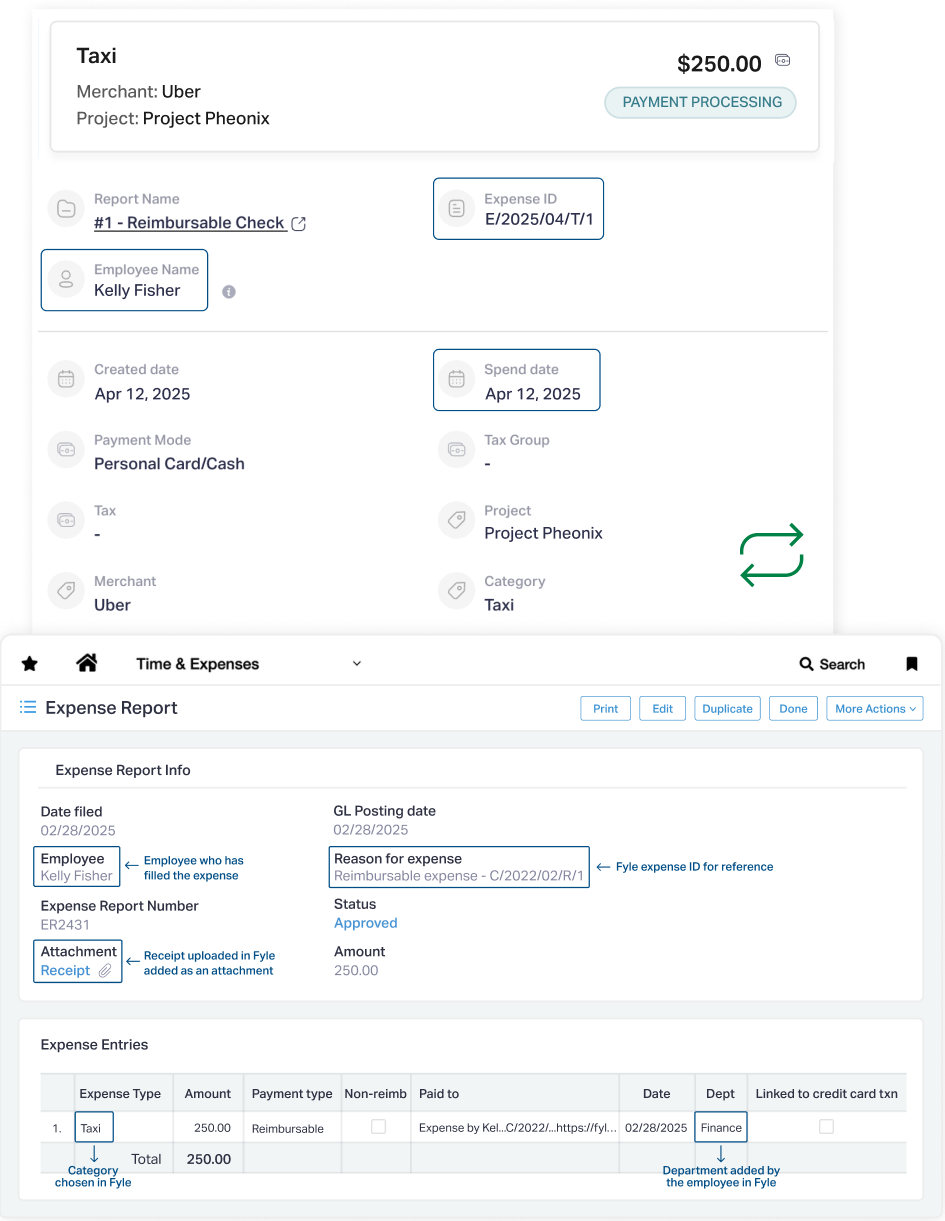Open Search with the magnifier icon
The image size is (945, 1221).
[x=805, y=663]
